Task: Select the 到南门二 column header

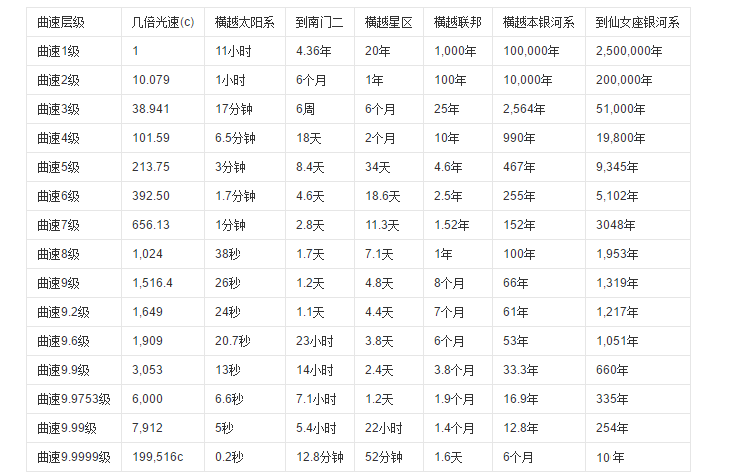Action: point(319,22)
